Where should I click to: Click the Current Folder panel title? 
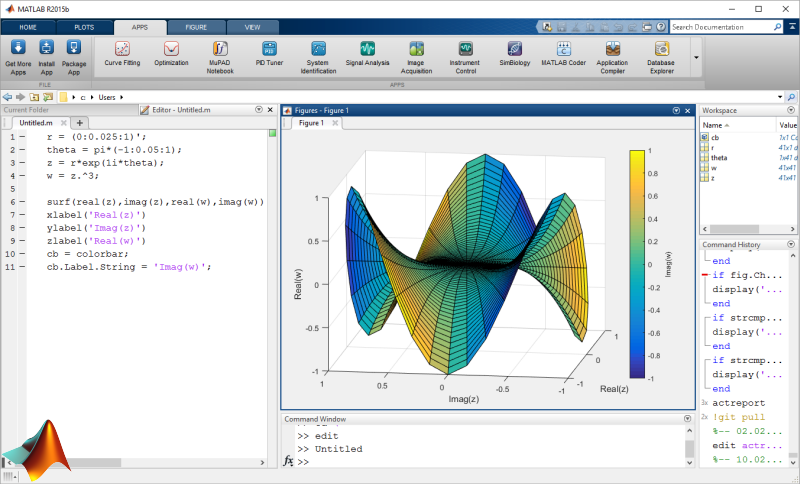click(27, 110)
